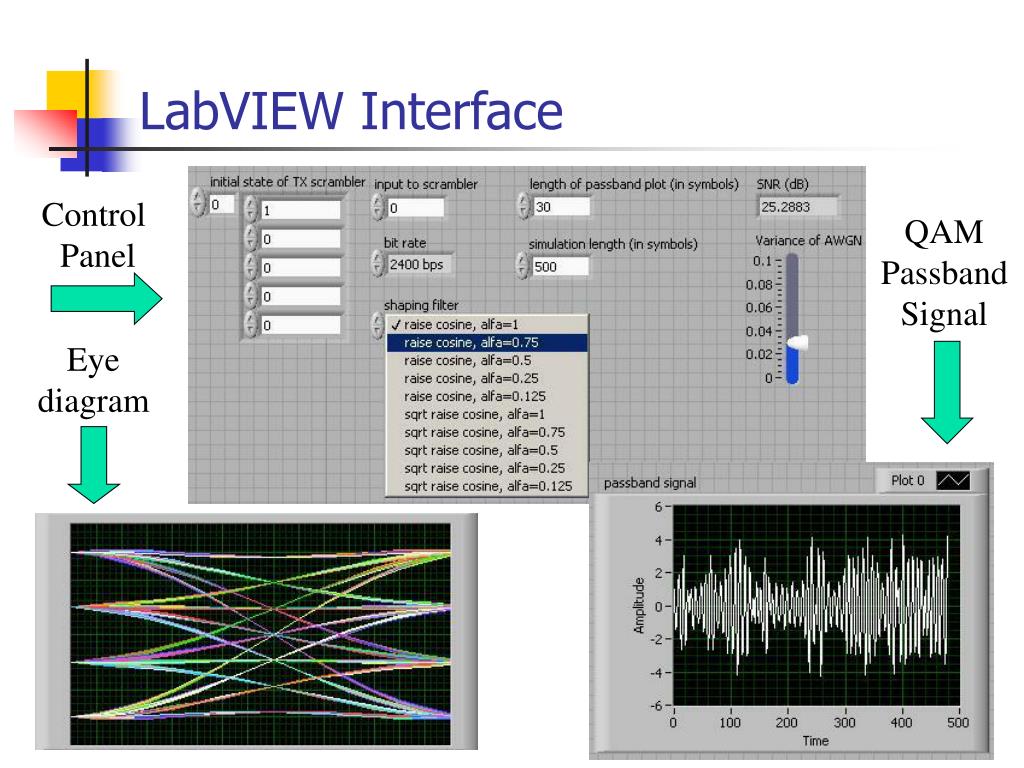1024x768 pixels.
Task: Focus the second scrambler state field
Action: (x=300, y=239)
